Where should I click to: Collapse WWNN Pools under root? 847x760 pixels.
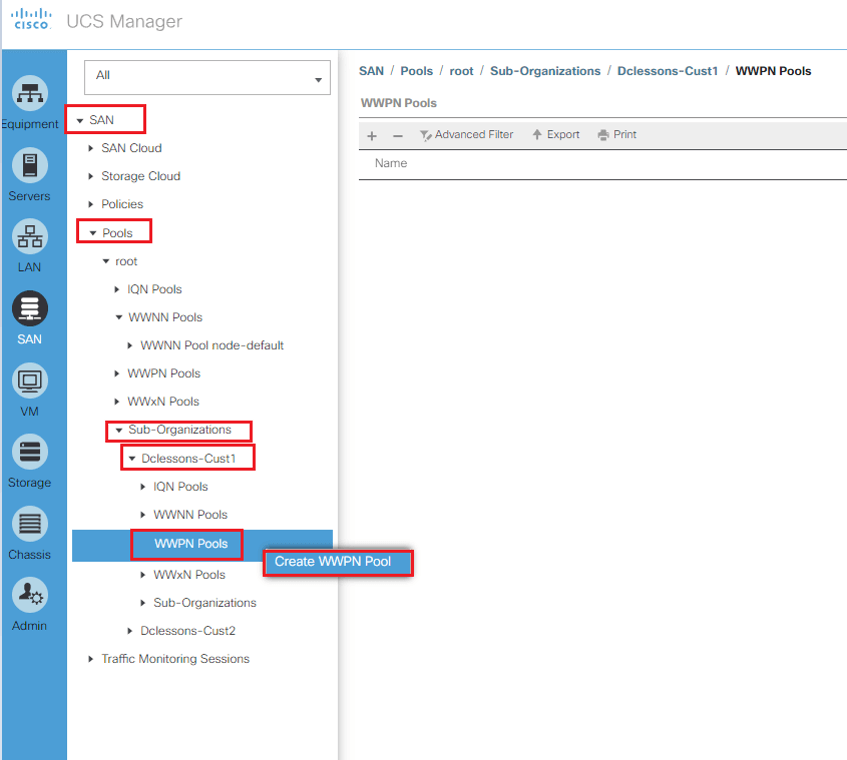click(119, 317)
